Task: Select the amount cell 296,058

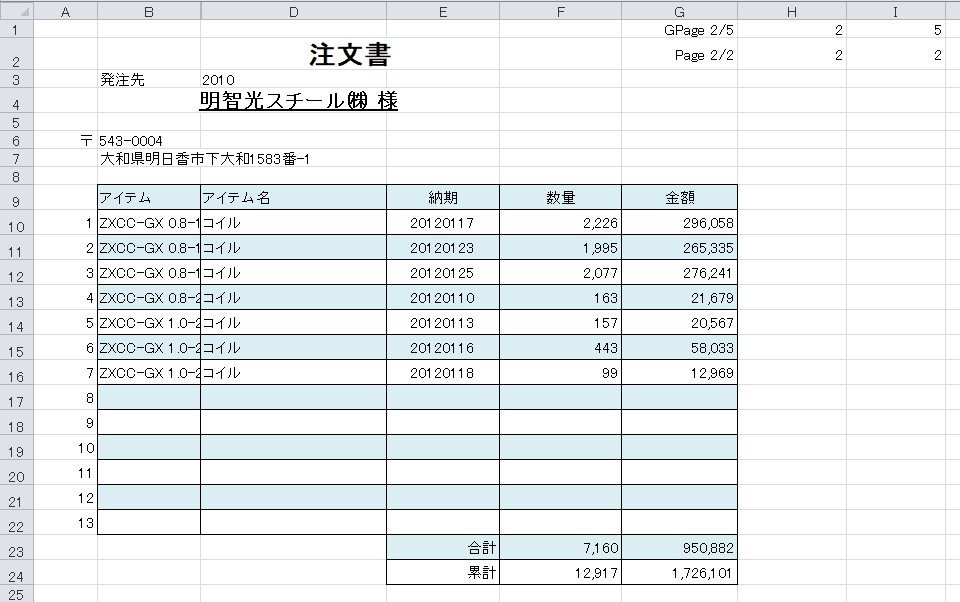Action: tap(679, 222)
